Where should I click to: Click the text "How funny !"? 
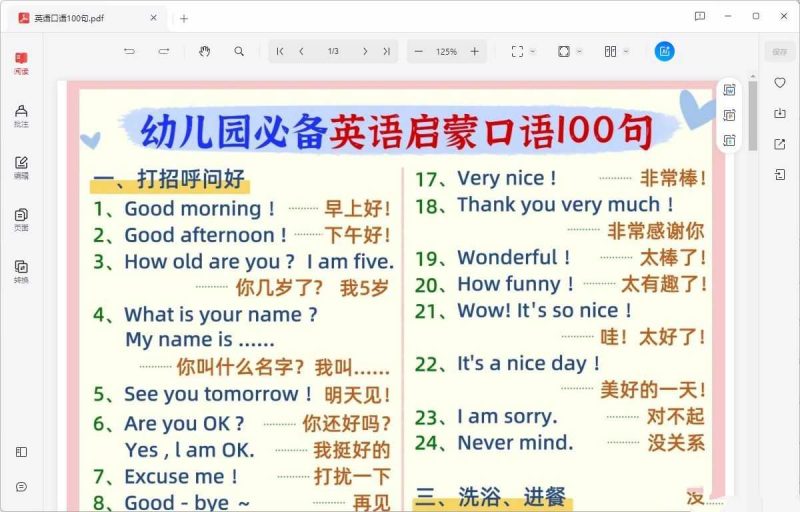pyautogui.click(x=516, y=284)
